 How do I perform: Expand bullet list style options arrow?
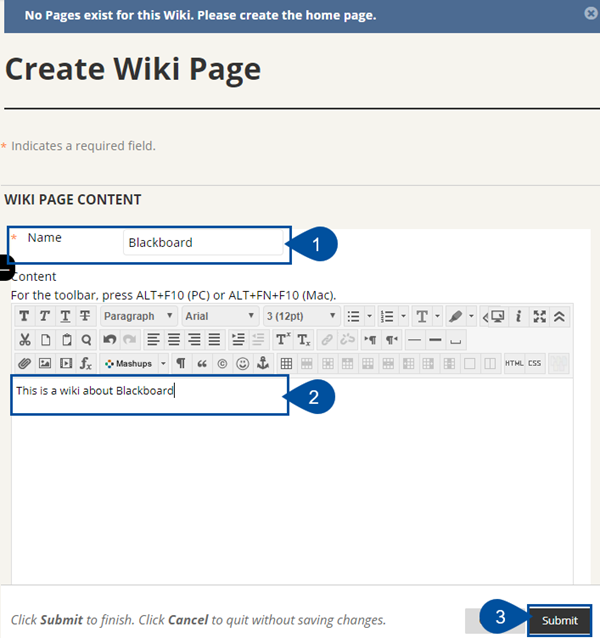[x=369, y=316]
